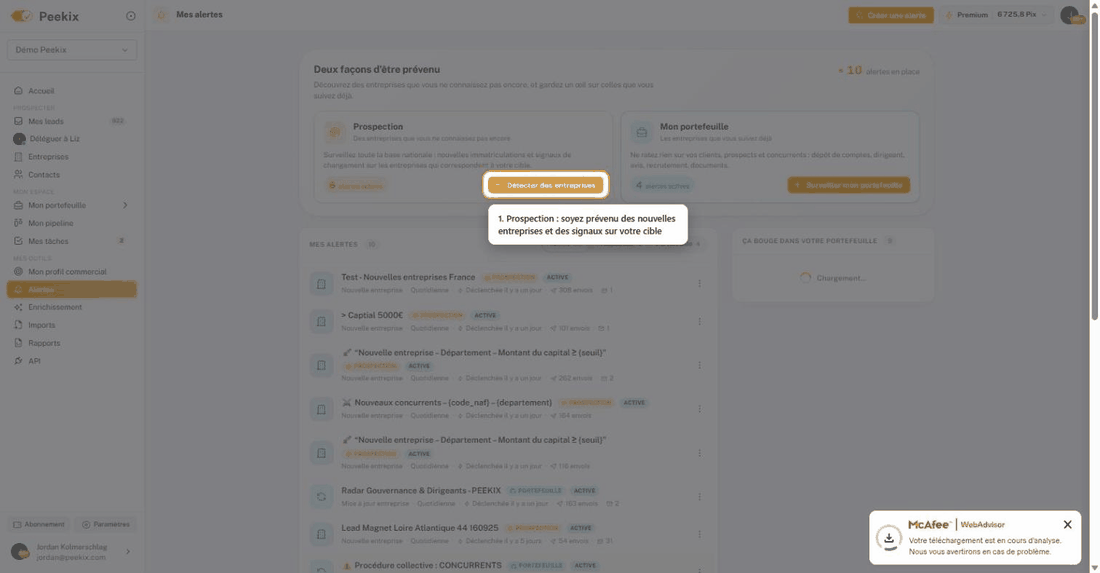Click the Détecter des entreprises button

(x=546, y=185)
